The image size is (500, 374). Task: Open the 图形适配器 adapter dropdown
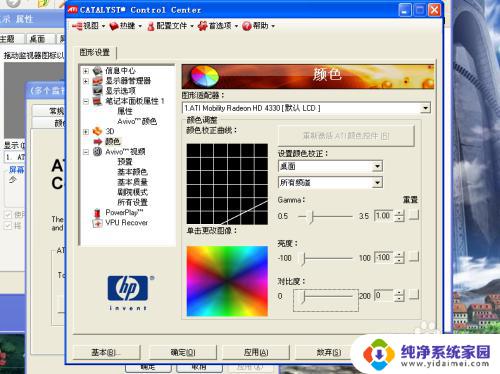click(425, 108)
